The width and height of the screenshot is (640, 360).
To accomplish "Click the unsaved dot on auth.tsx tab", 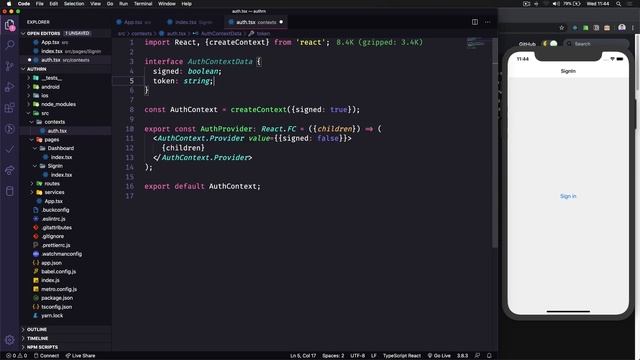I will (281, 22).
